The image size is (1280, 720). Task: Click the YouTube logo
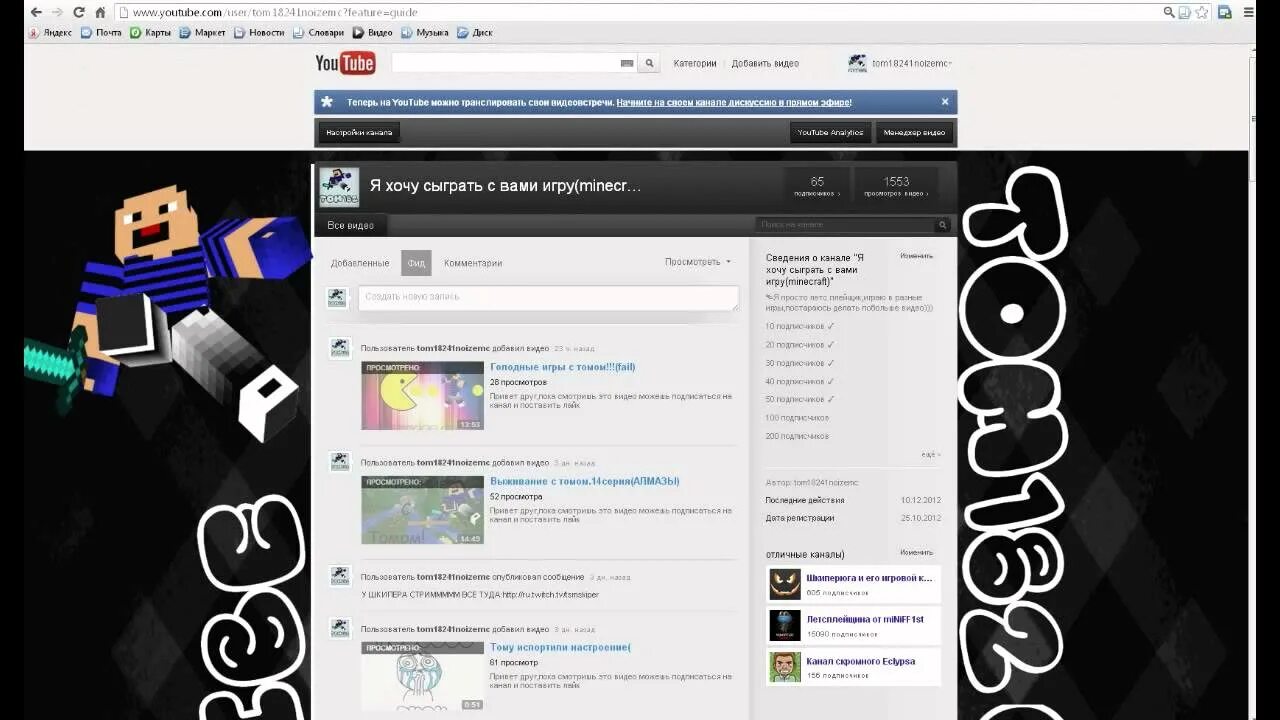pos(345,63)
